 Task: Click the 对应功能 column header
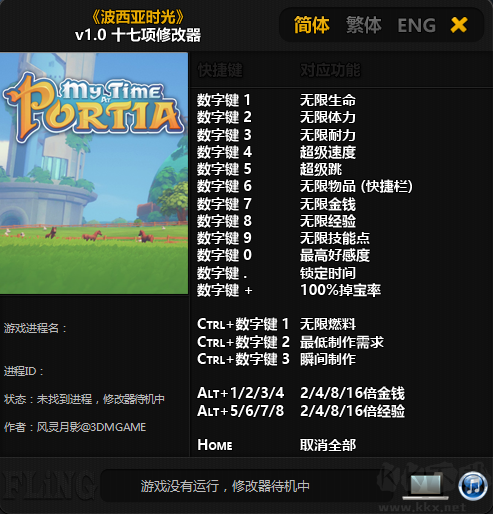[x=330, y=70]
